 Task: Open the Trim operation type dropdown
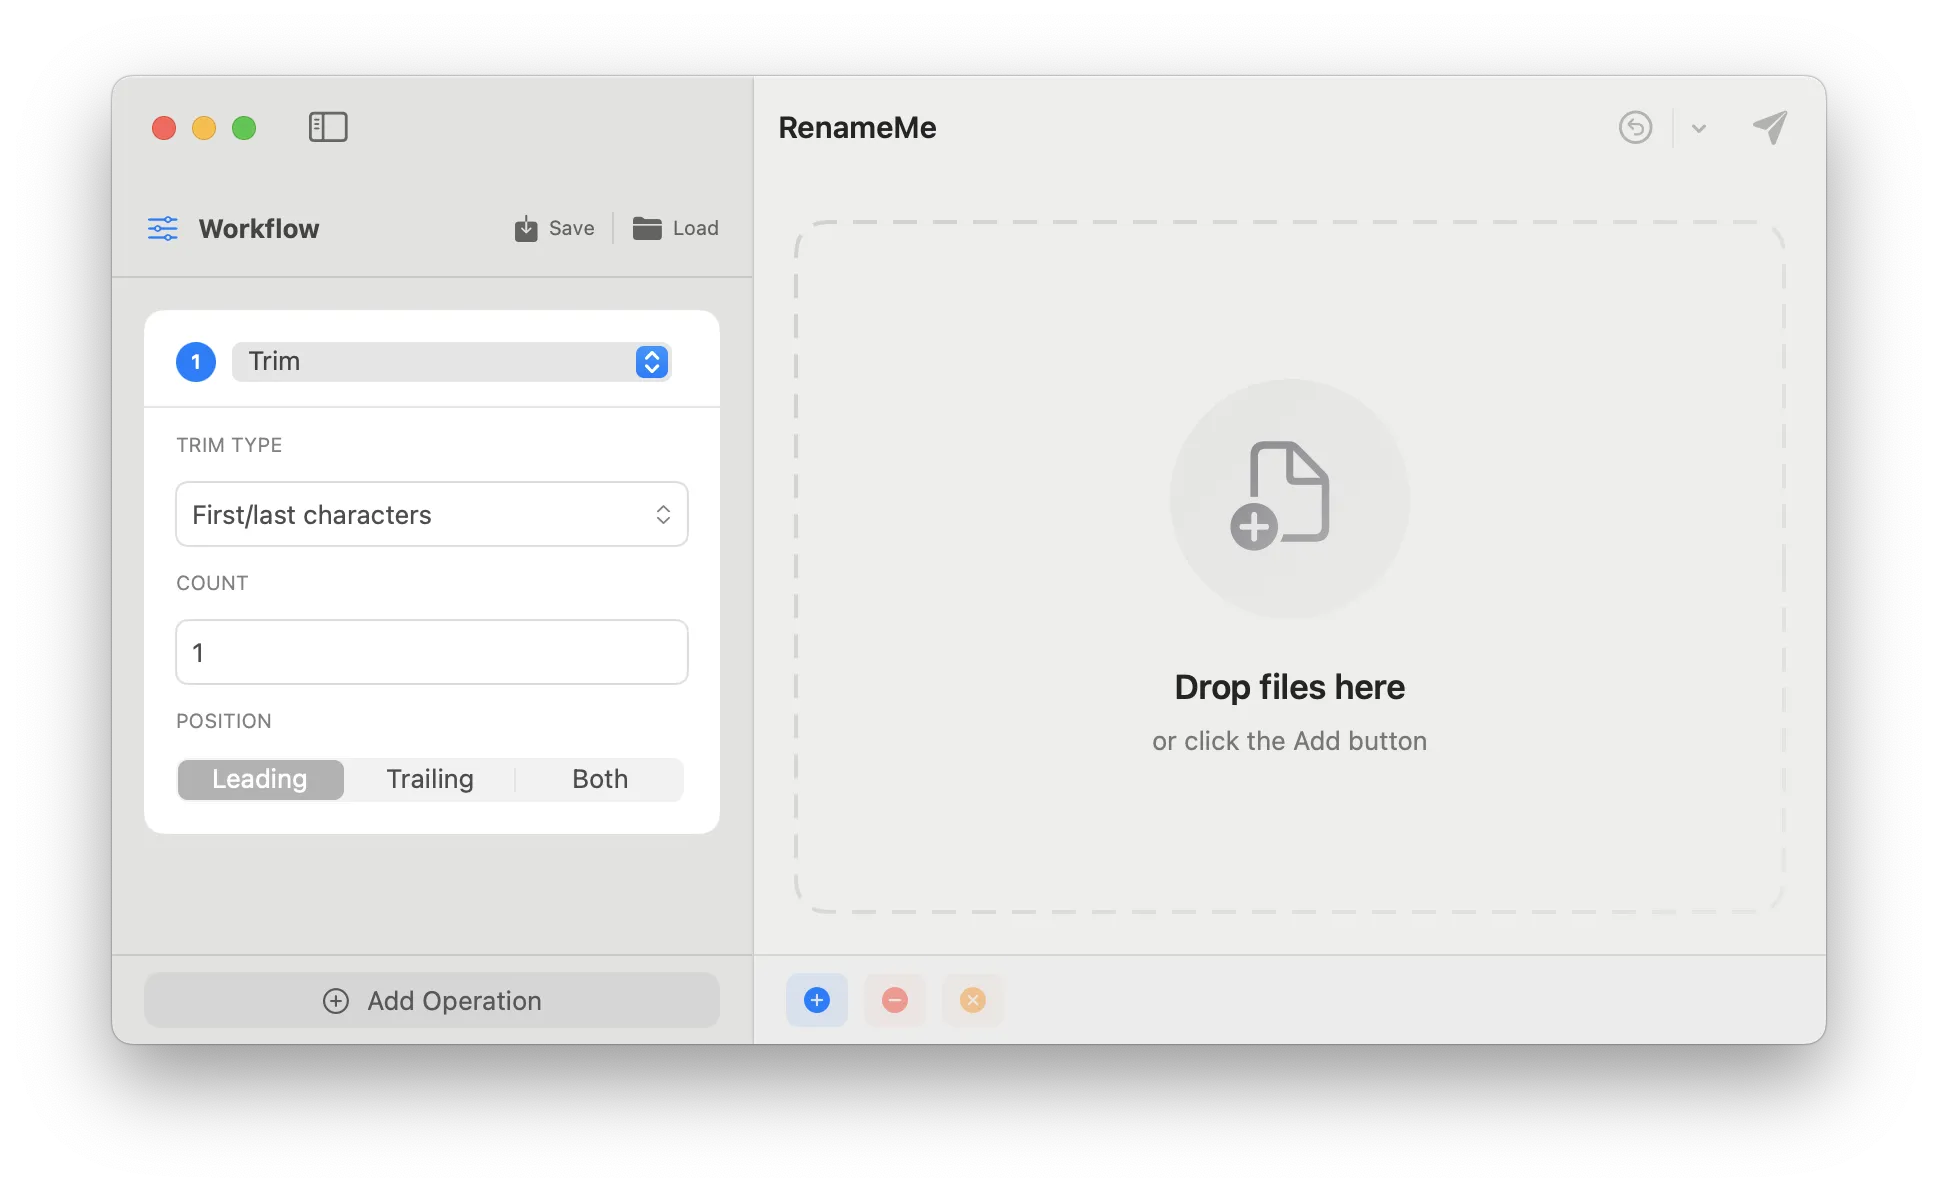(x=451, y=361)
